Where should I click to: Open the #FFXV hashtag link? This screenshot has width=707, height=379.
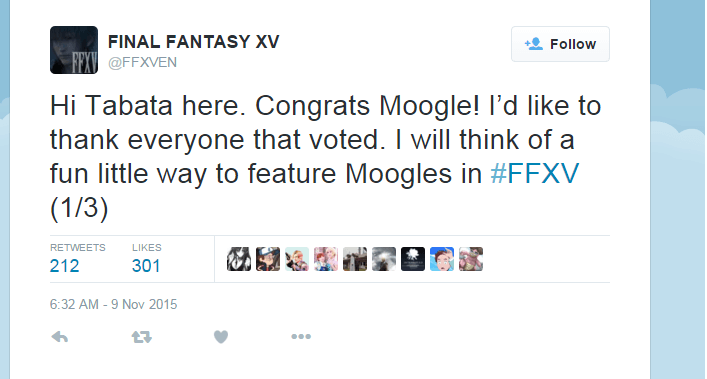pyautogui.click(x=535, y=174)
